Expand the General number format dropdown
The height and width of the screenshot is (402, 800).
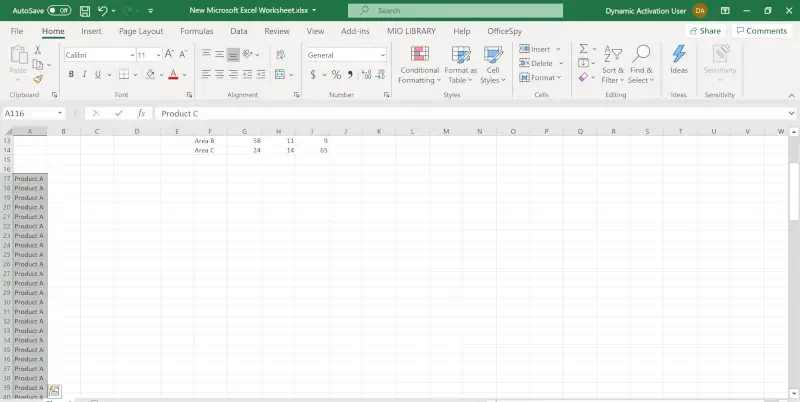click(x=381, y=55)
